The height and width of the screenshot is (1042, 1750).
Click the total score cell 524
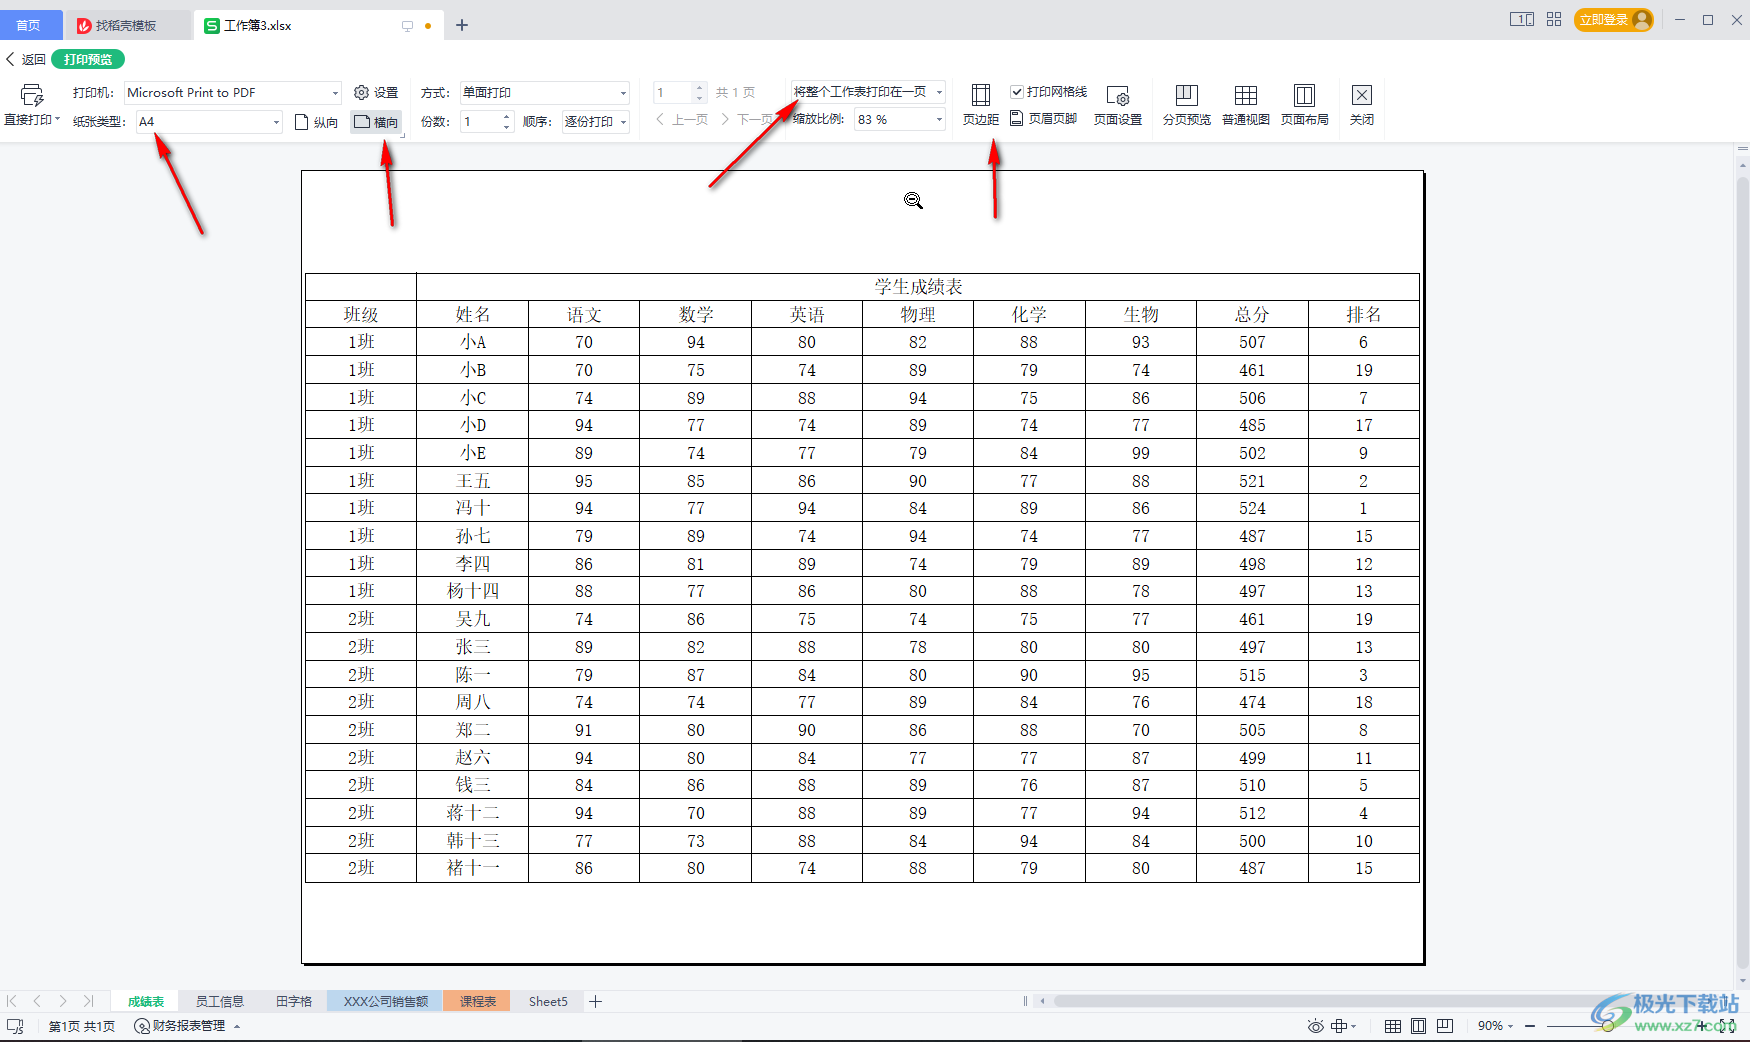click(x=1252, y=508)
